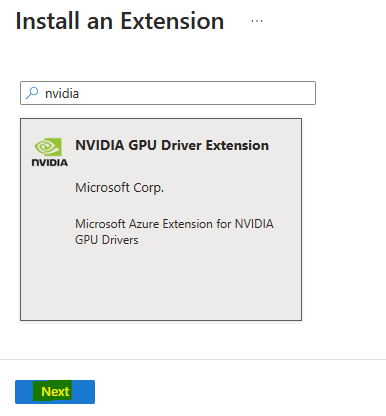Click the typed nvidia text in search
386x416 pixels.
62,94
